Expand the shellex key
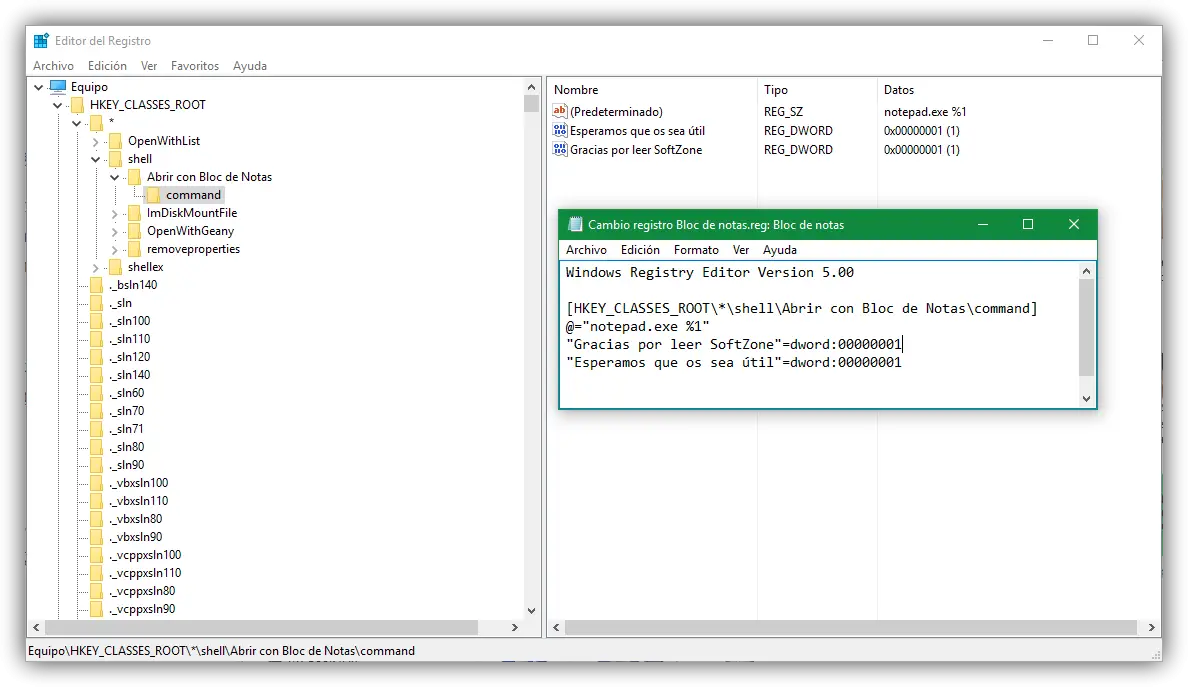 (x=95, y=267)
